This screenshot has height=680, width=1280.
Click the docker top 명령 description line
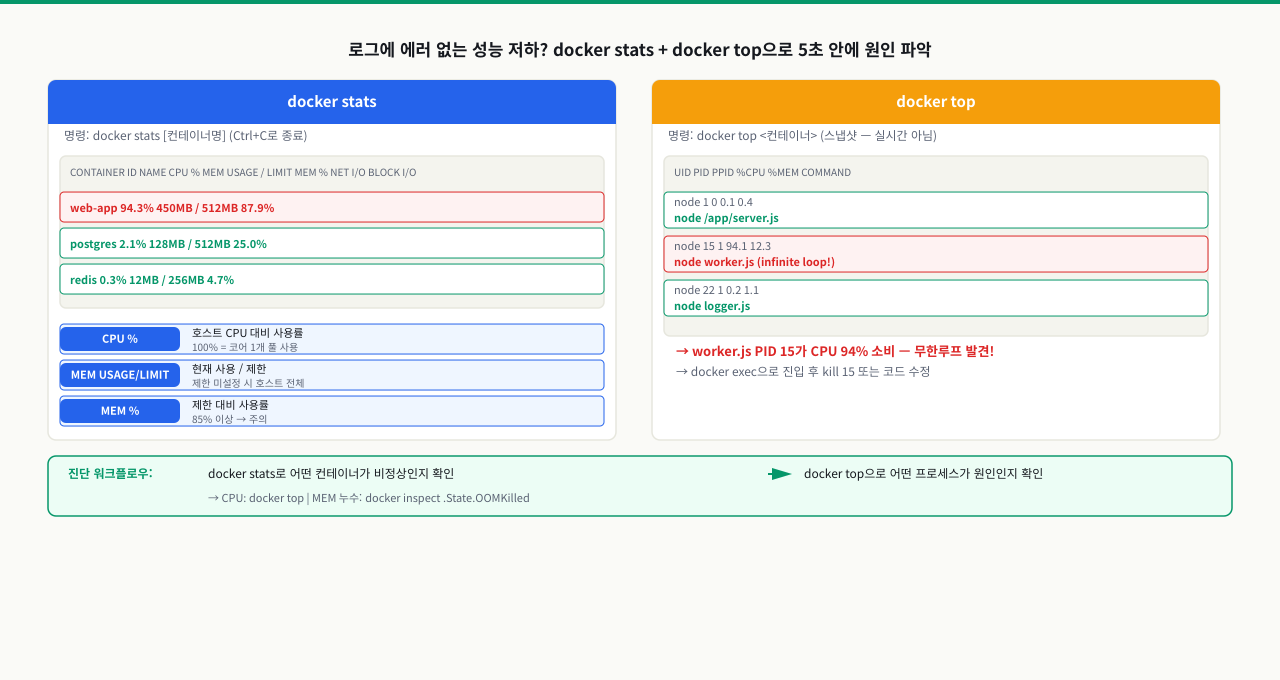(802, 135)
